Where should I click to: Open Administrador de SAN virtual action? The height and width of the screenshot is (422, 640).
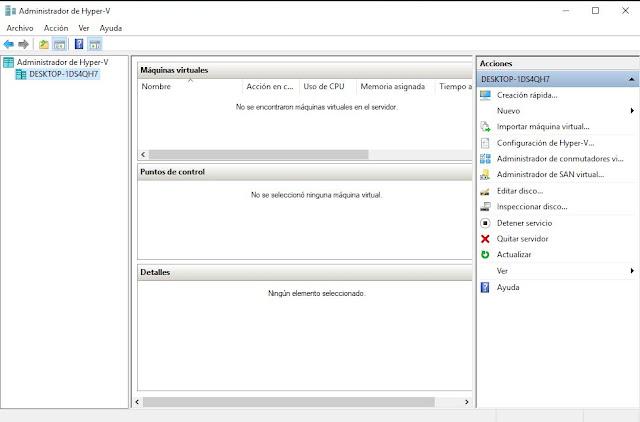pos(550,175)
